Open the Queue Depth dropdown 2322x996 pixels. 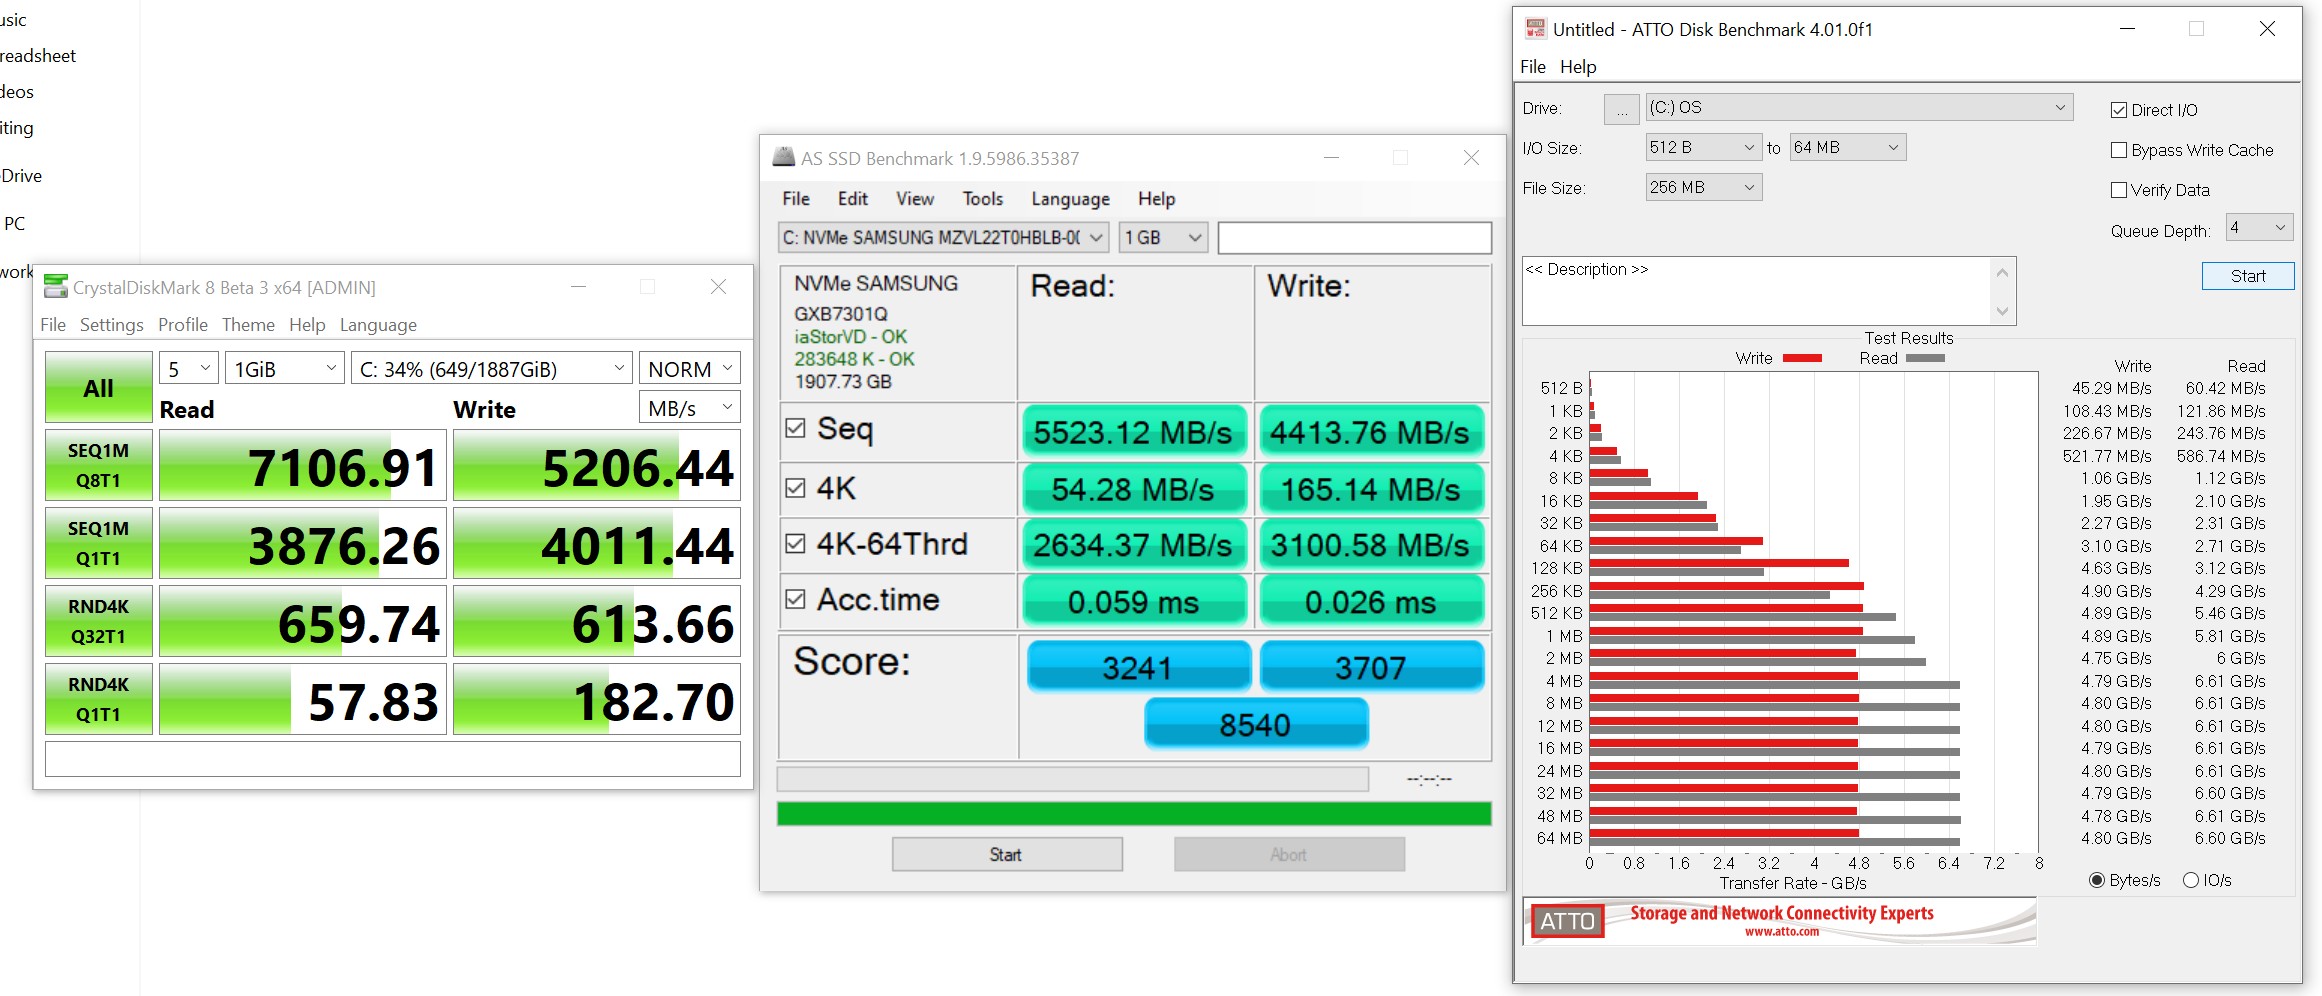click(2259, 228)
